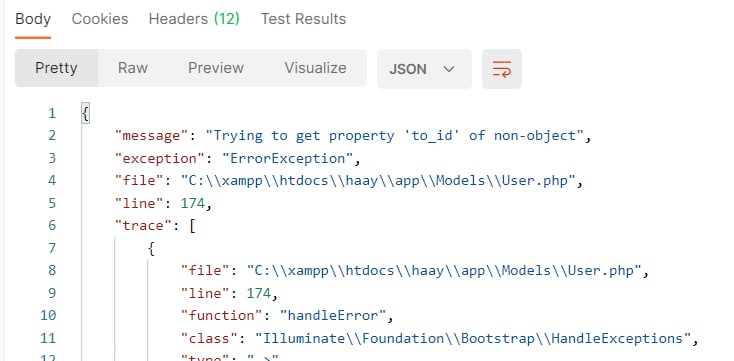Select the Visualize view button
The height and width of the screenshot is (361, 734).
315,68
